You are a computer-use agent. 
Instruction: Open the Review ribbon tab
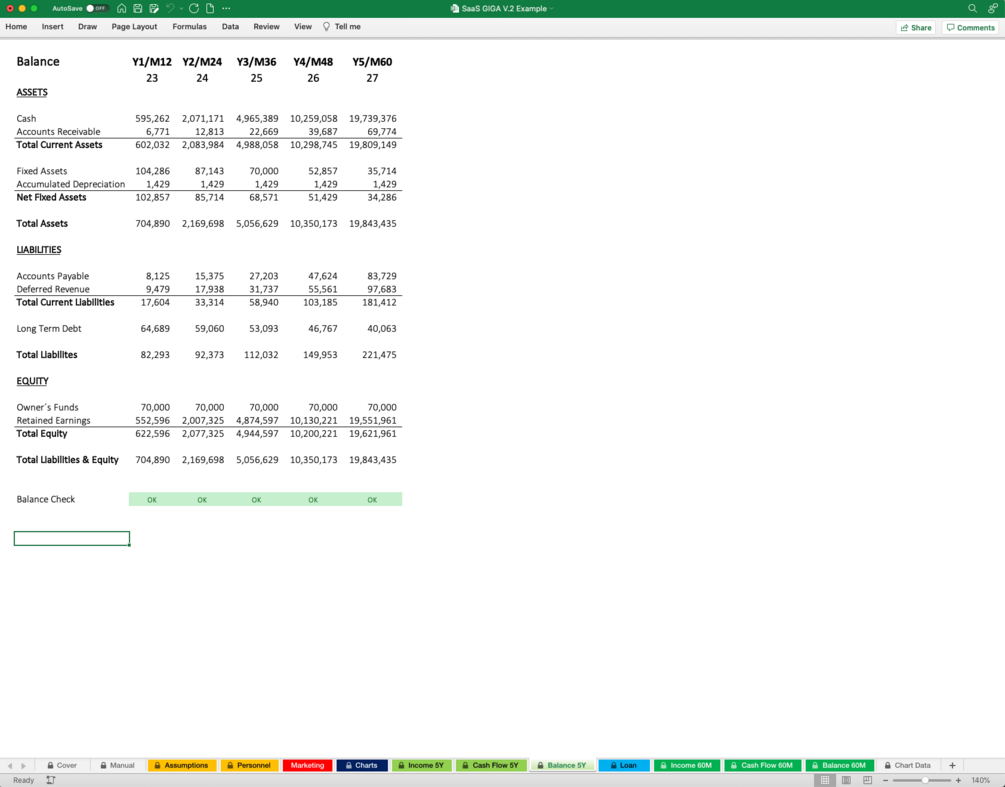[x=266, y=27]
